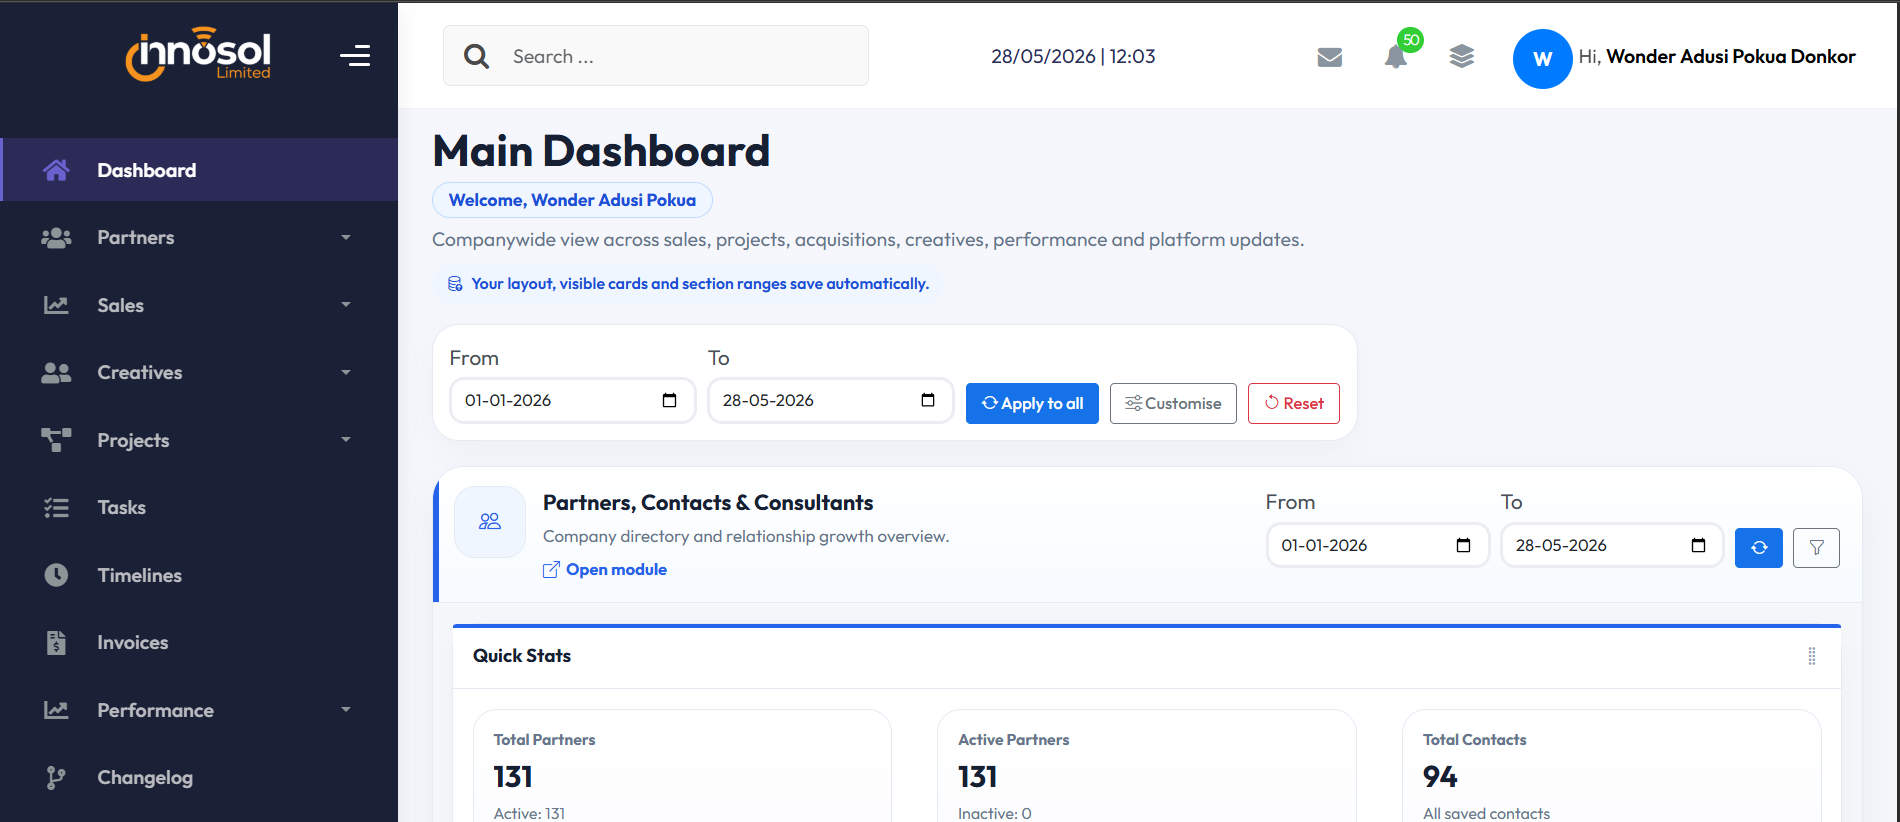Open calendar picker for Partners section From date
This screenshot has width=1900, height=822.
1463,546
